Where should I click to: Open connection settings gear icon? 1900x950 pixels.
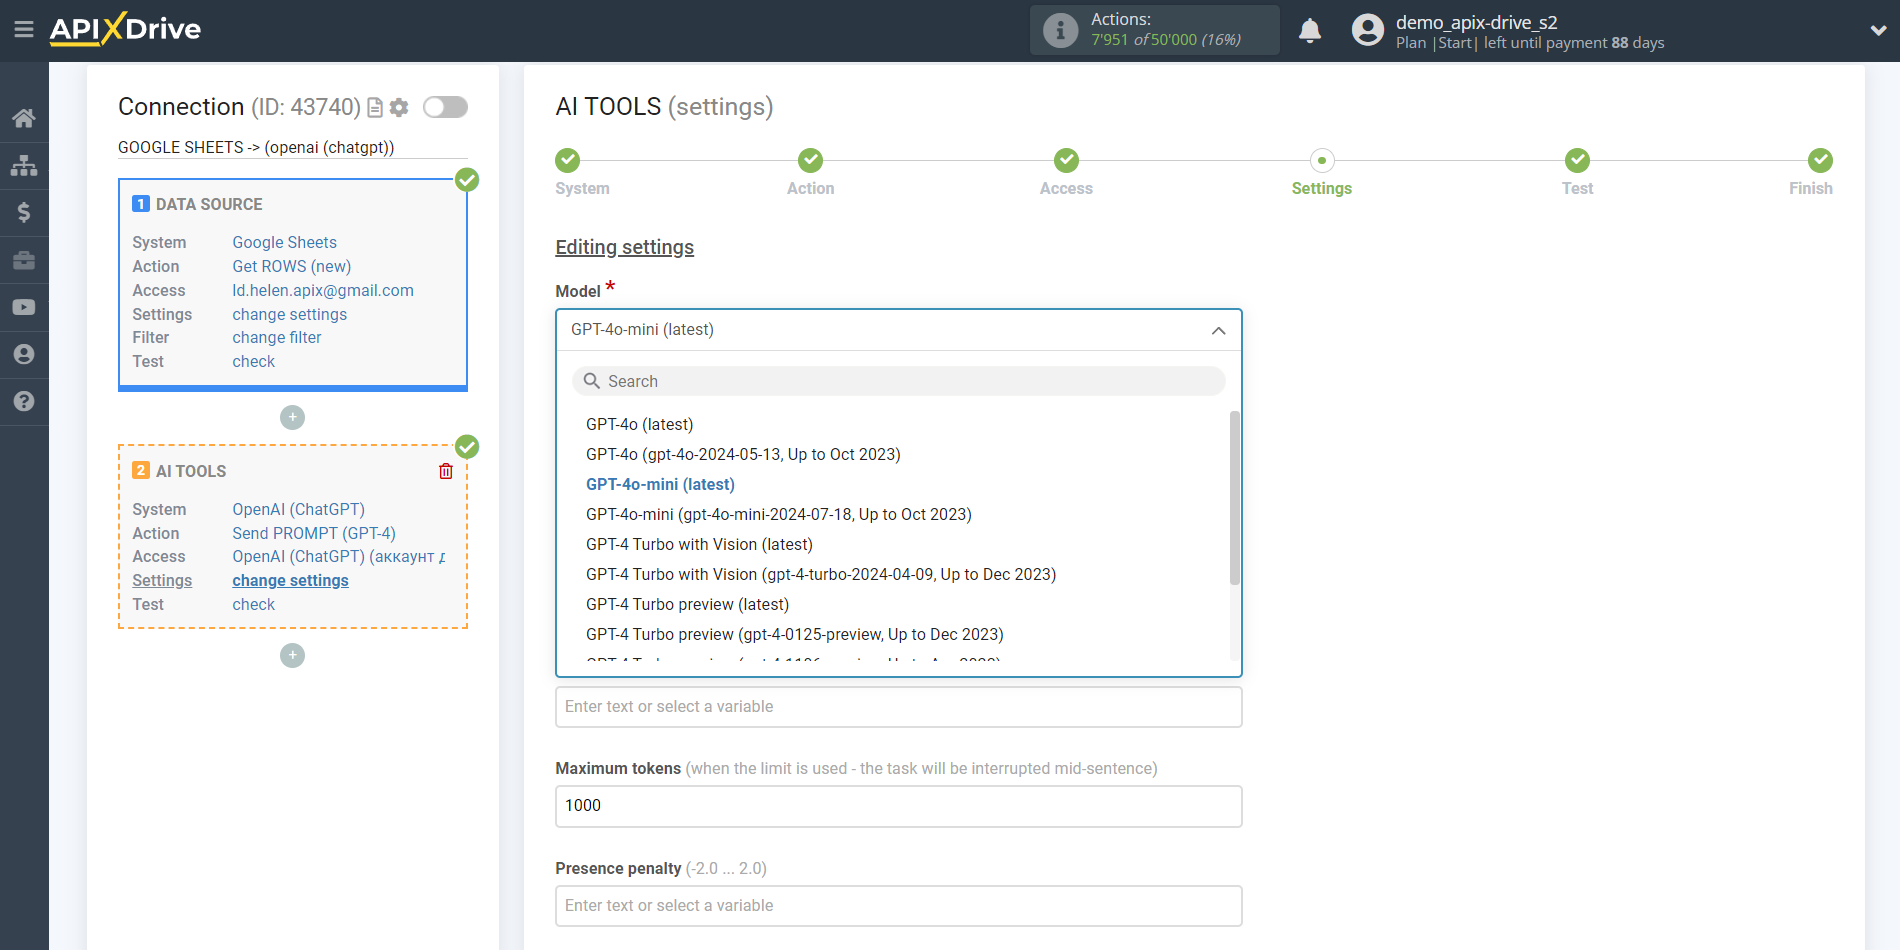click(x=399, y=107)
